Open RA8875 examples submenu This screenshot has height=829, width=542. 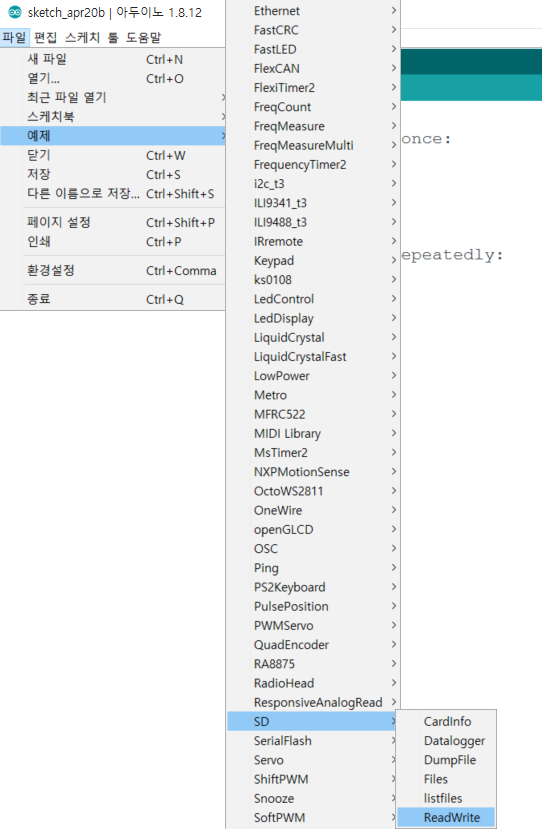coord(313,664)
